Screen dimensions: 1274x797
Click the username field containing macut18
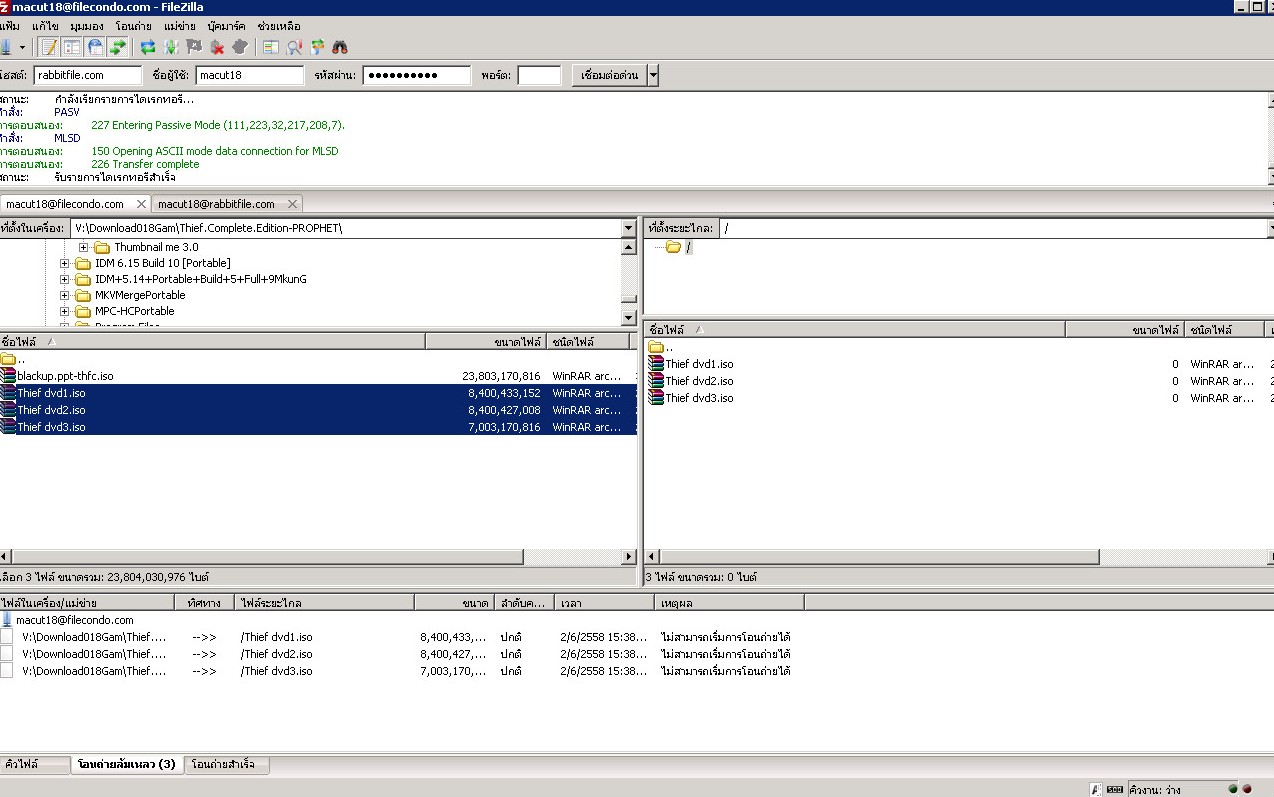pyautogui.click(x=249, y=75)
